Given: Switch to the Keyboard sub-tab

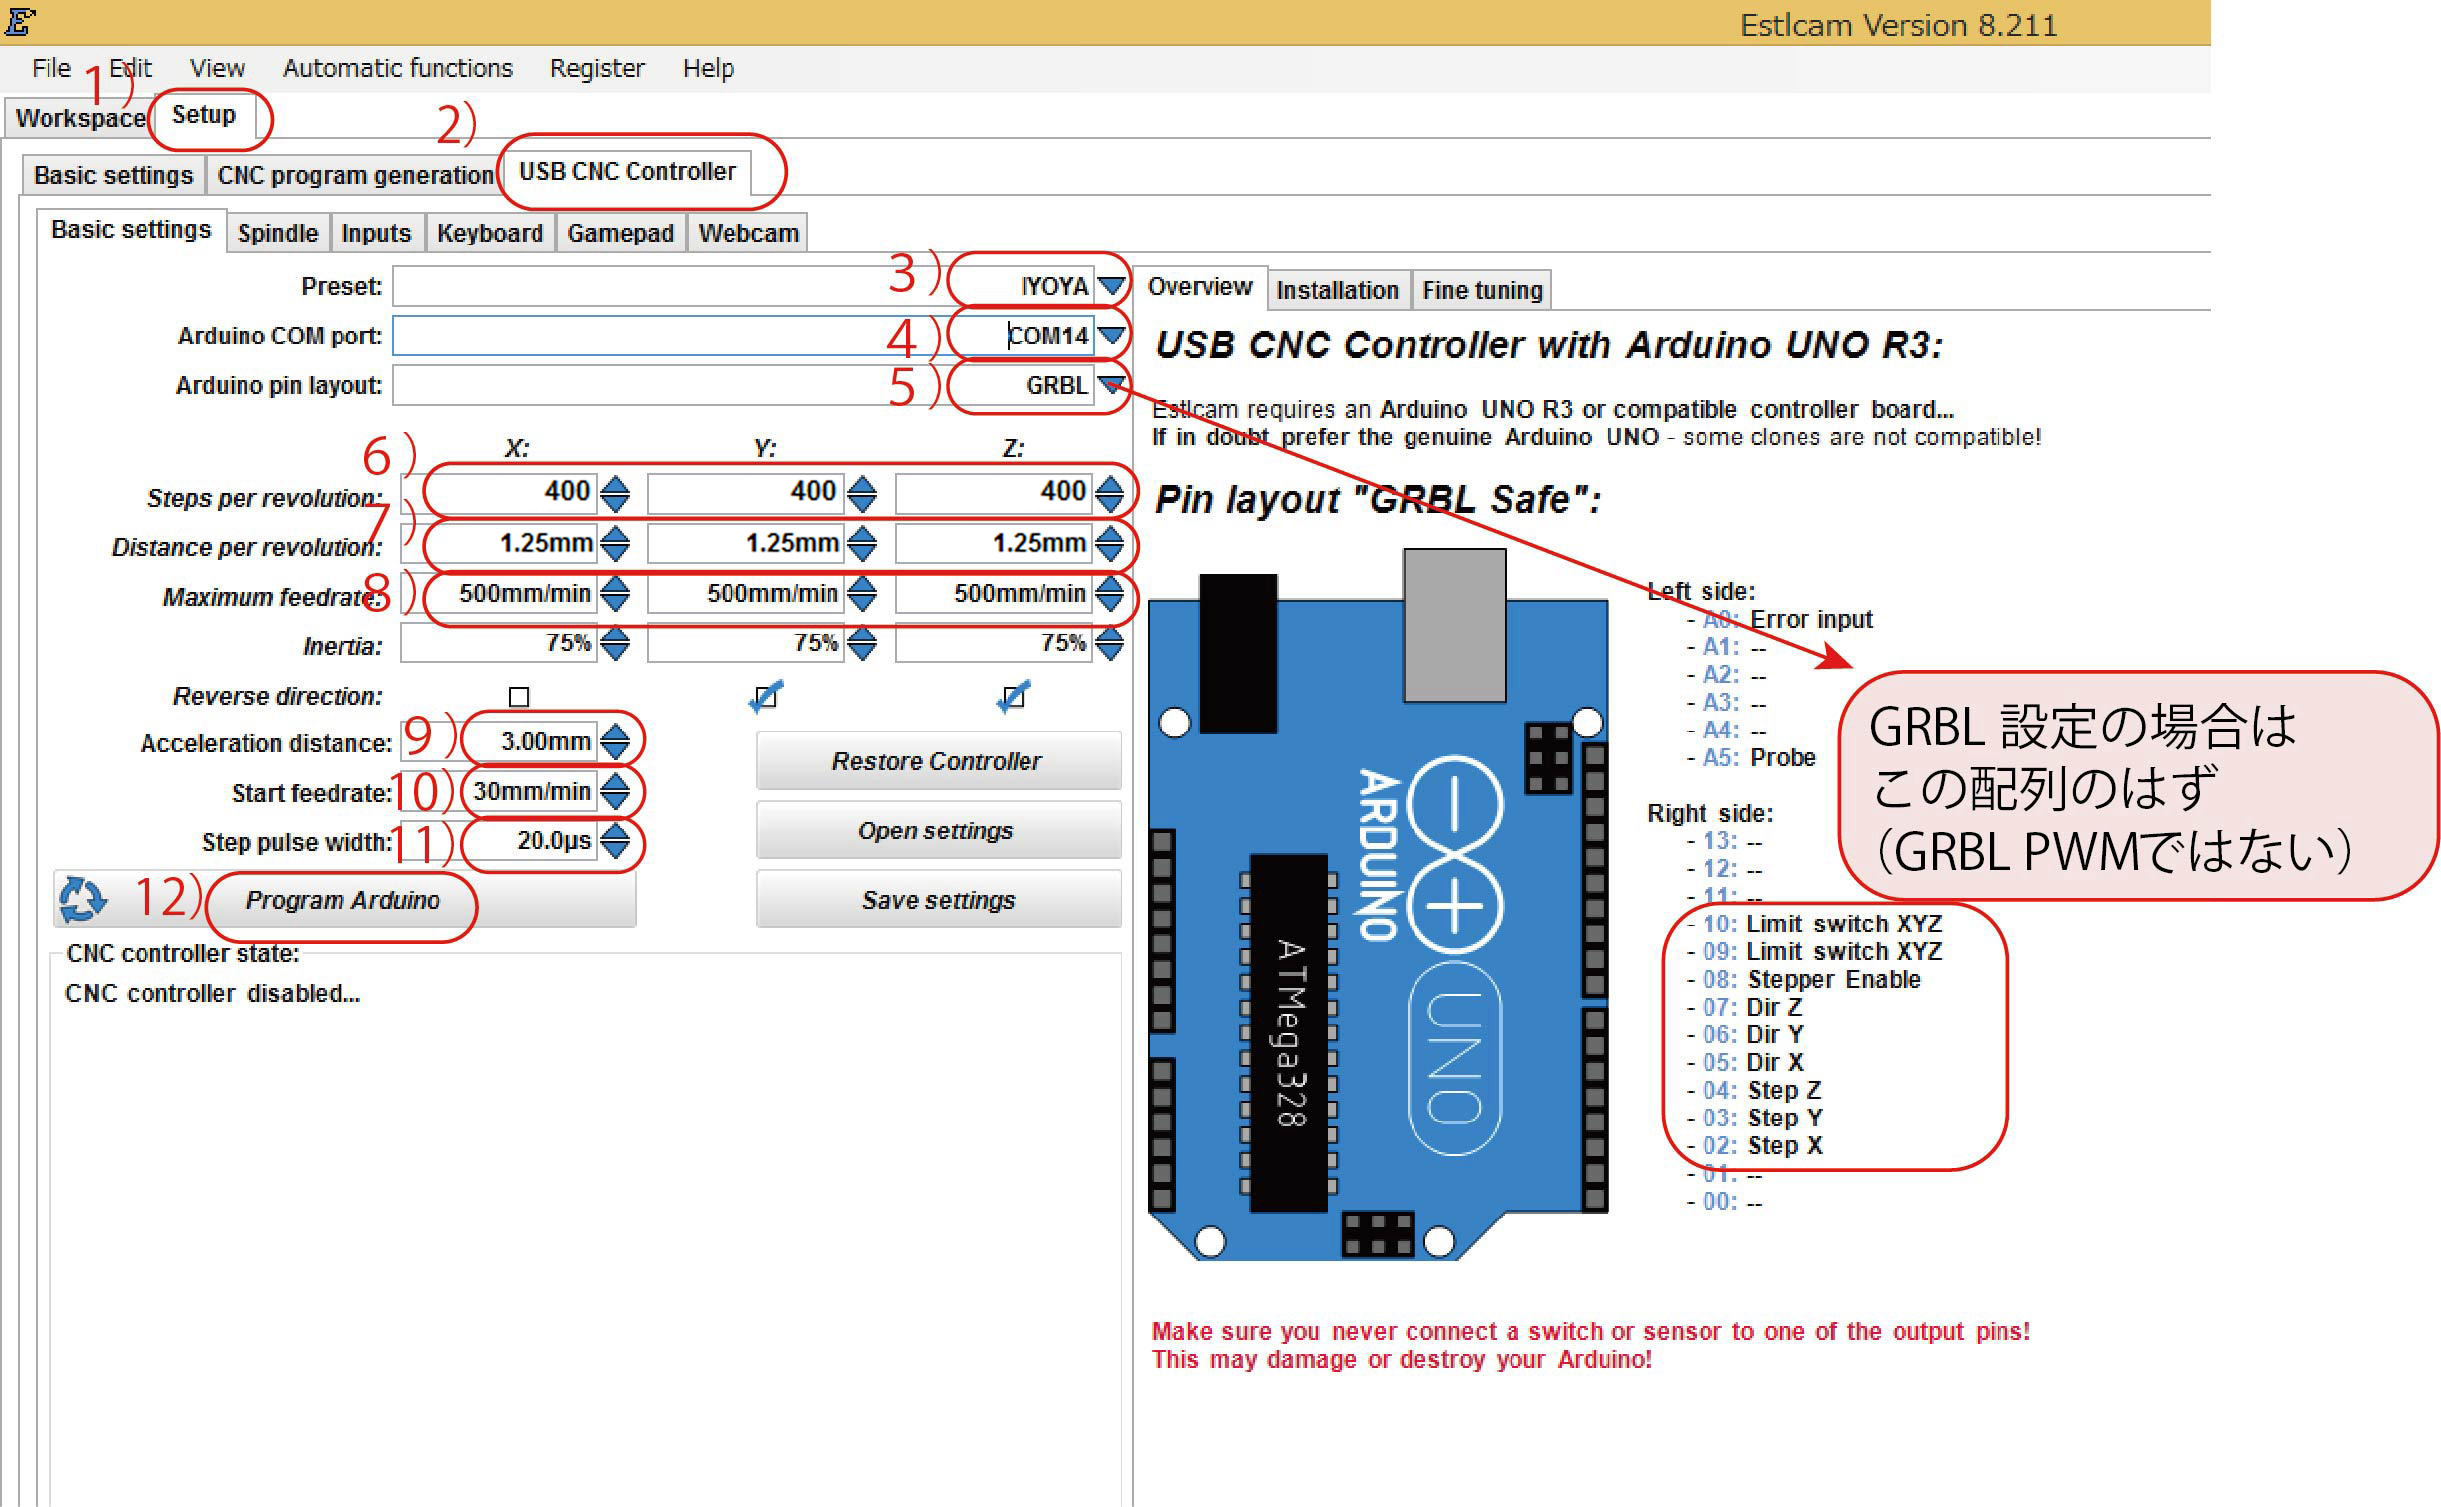Looking at the screenshot, I should (x=490, y=233).
